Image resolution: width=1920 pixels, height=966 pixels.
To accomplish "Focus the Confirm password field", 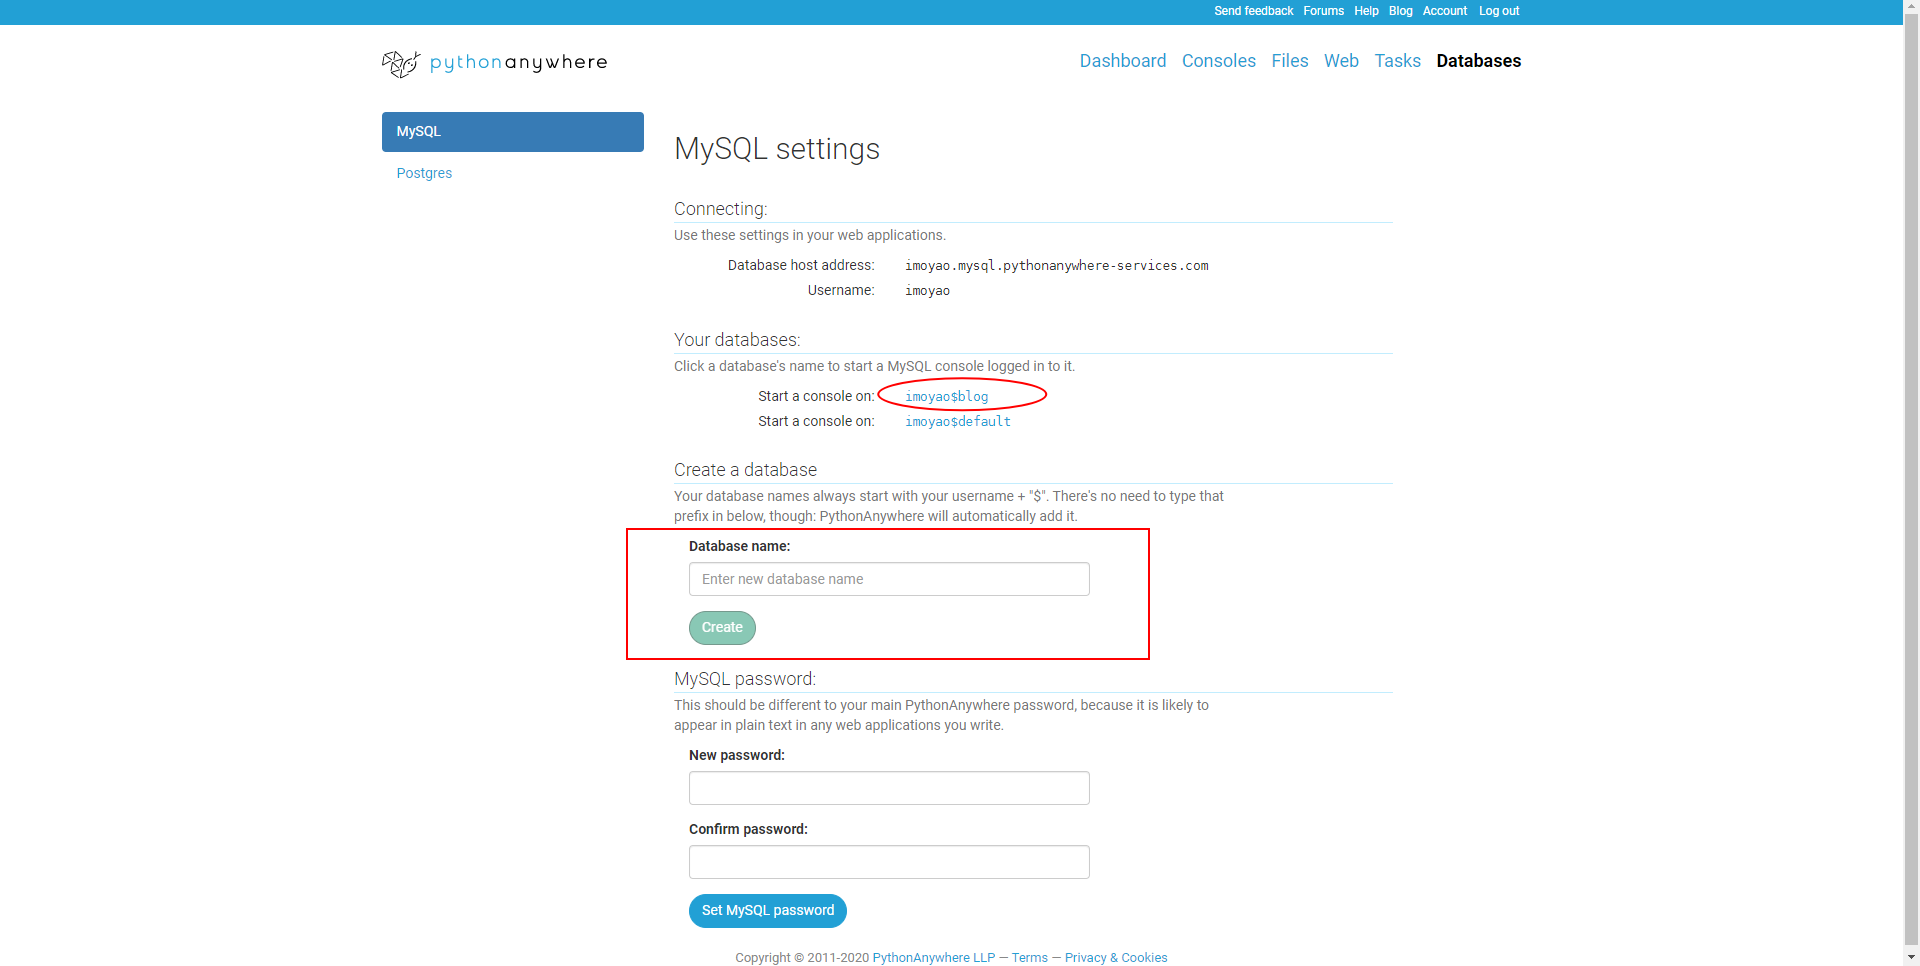I will coord(889,862).
